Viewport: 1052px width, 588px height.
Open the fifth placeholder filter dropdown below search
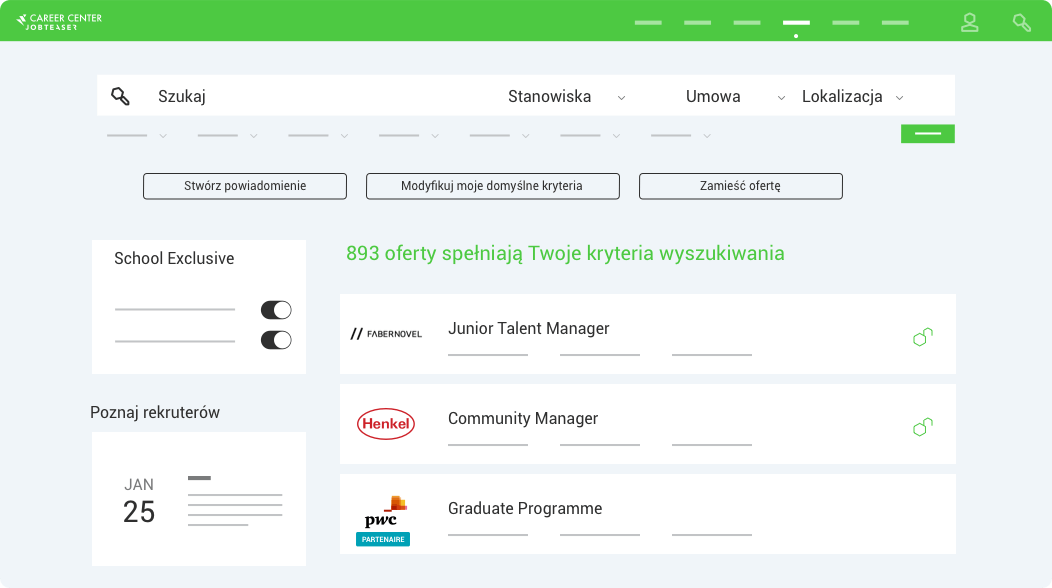(499, 136)
